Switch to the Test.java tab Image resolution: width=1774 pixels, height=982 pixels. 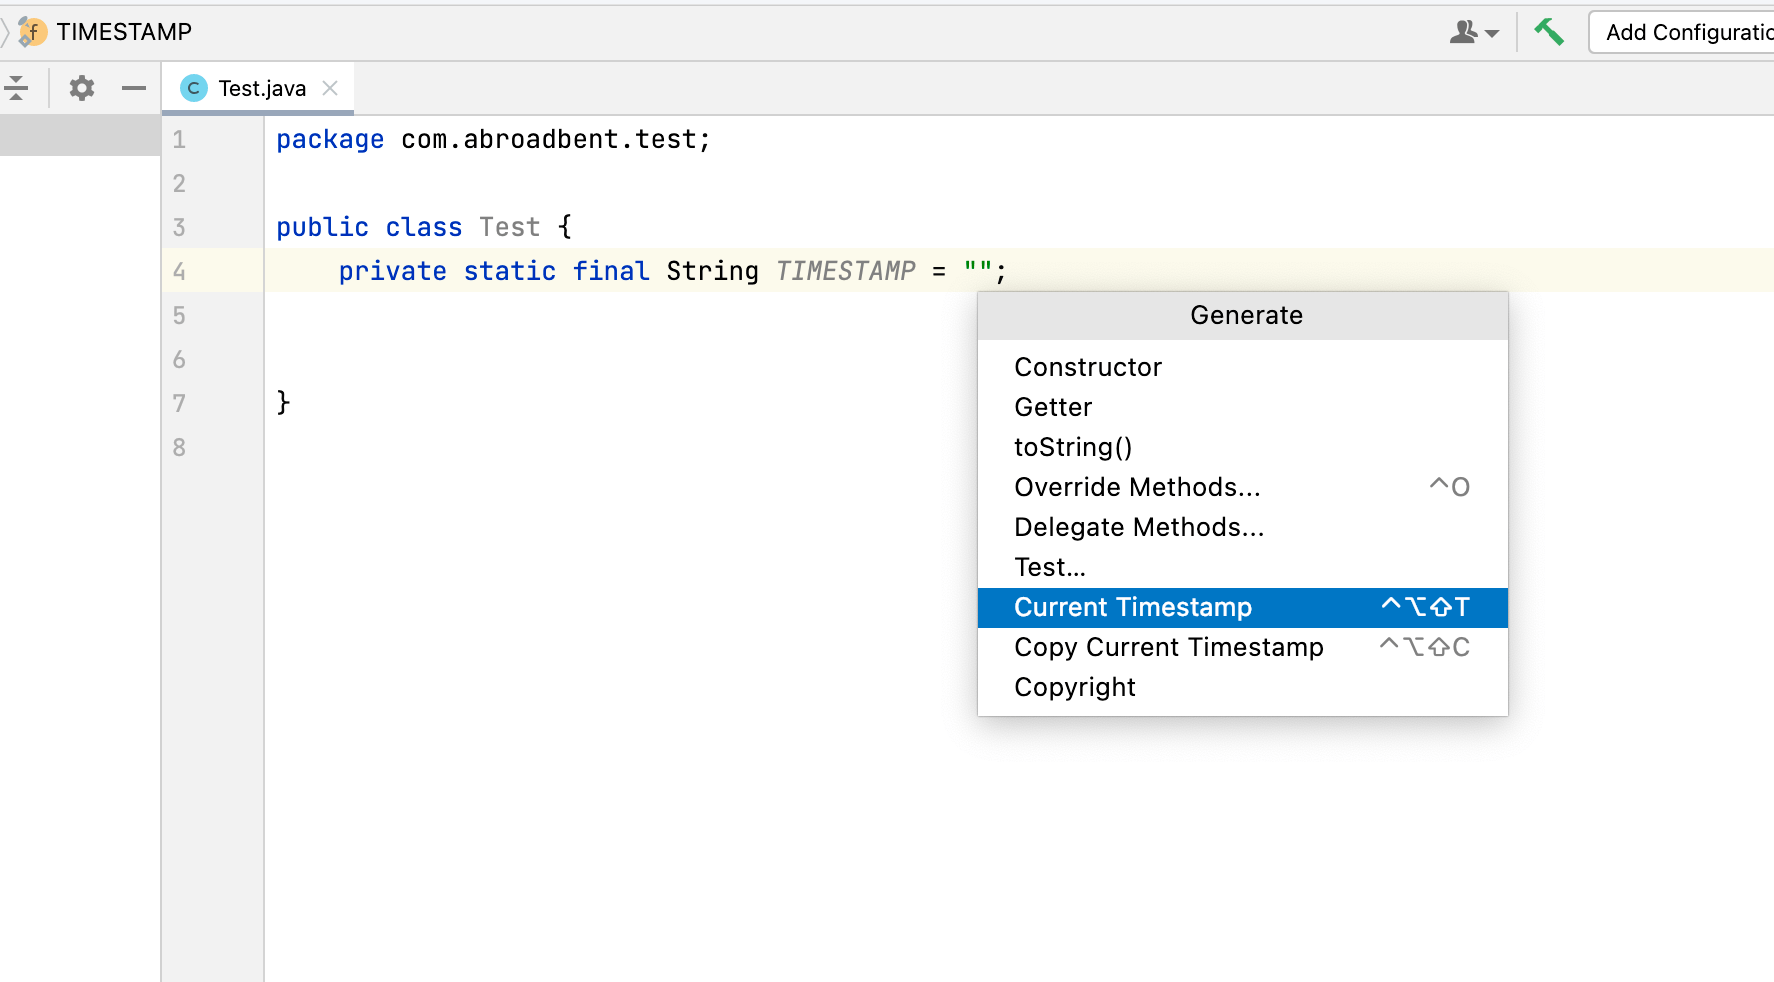tap(262, 88)
